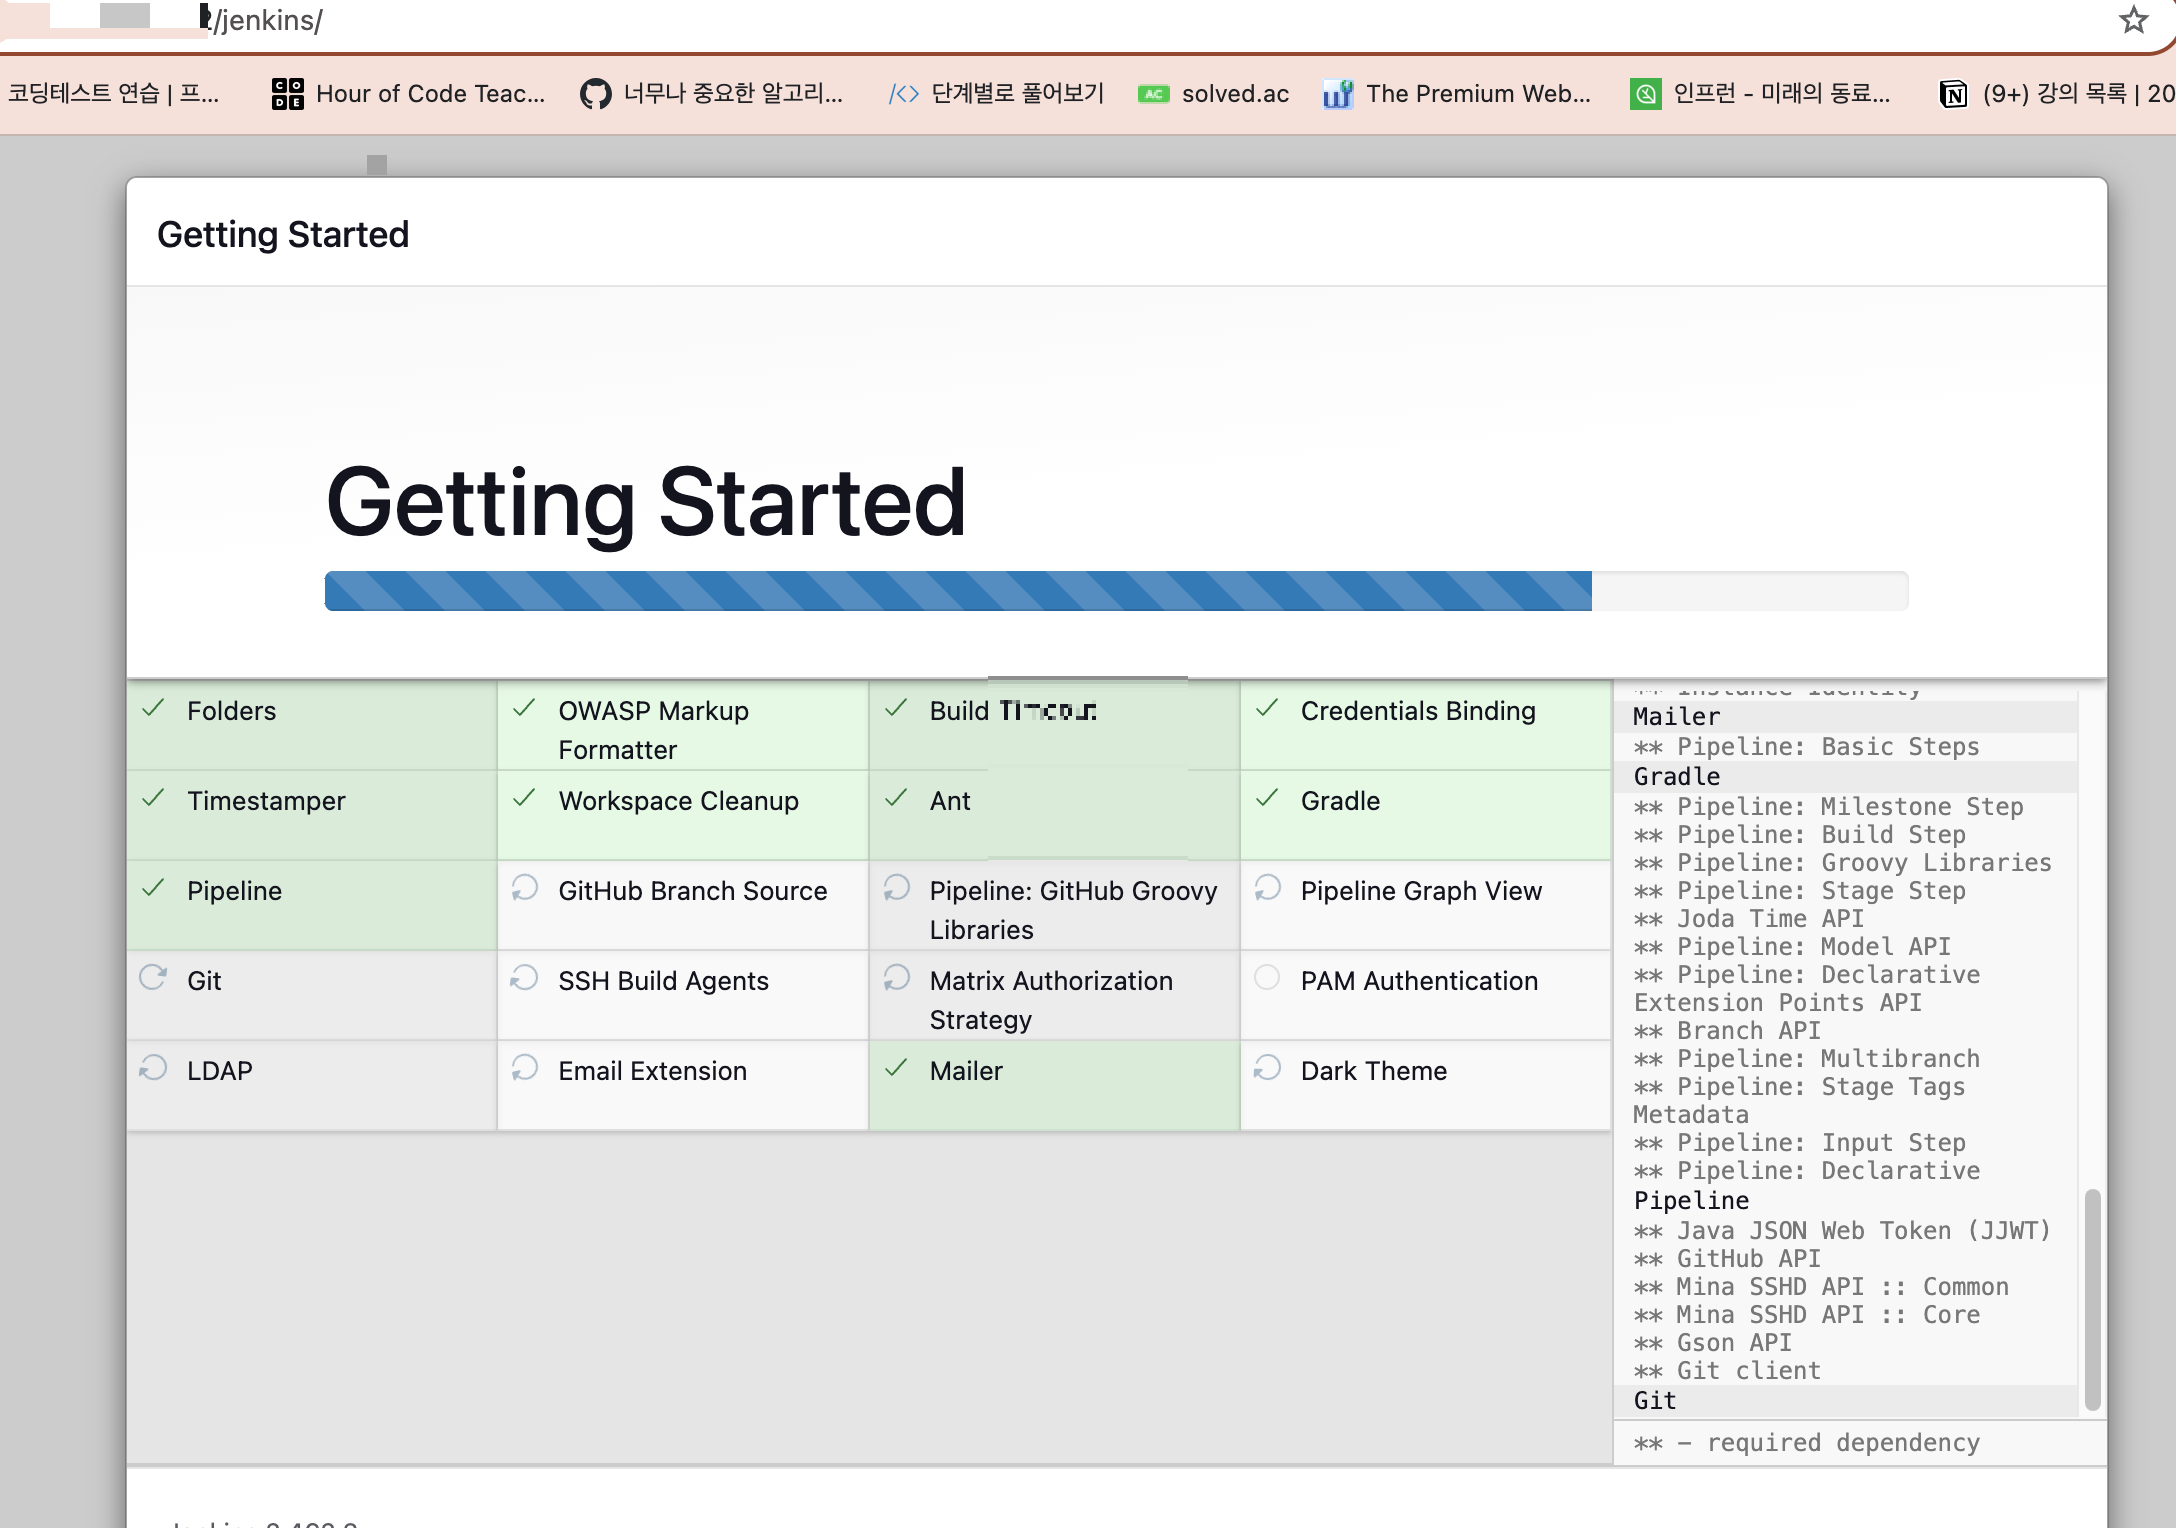
Task: Click the Gradle entry in install log
Action: pyautogui.click(x=1676, y=777)
